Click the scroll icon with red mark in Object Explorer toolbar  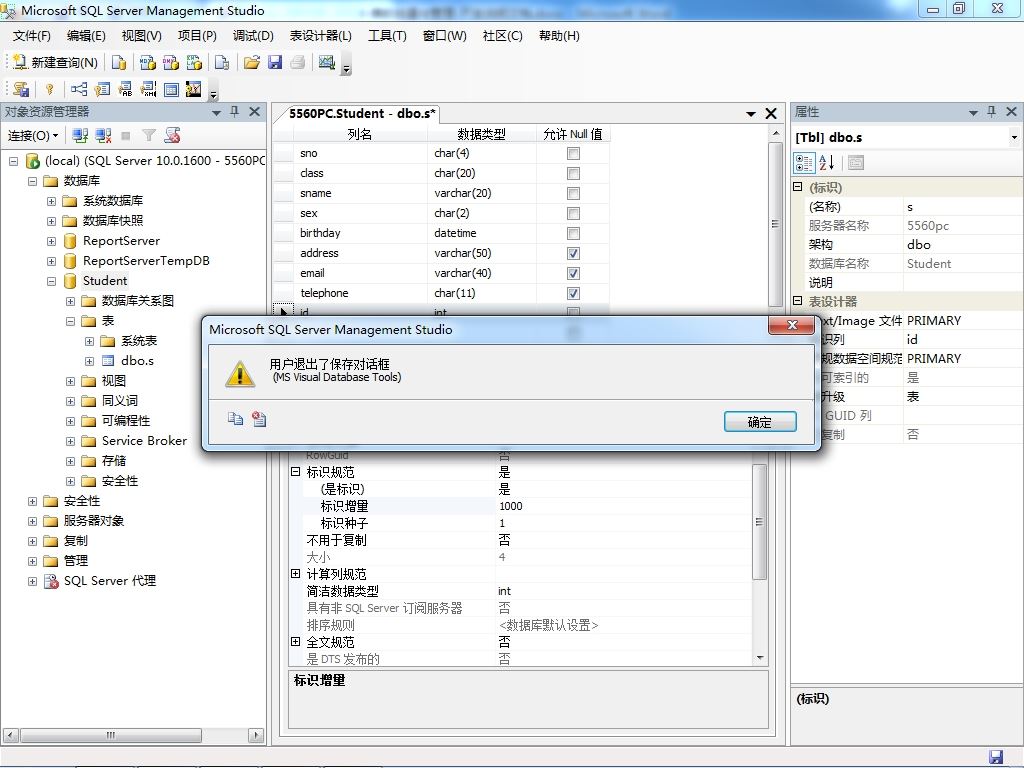coord(172,136)
